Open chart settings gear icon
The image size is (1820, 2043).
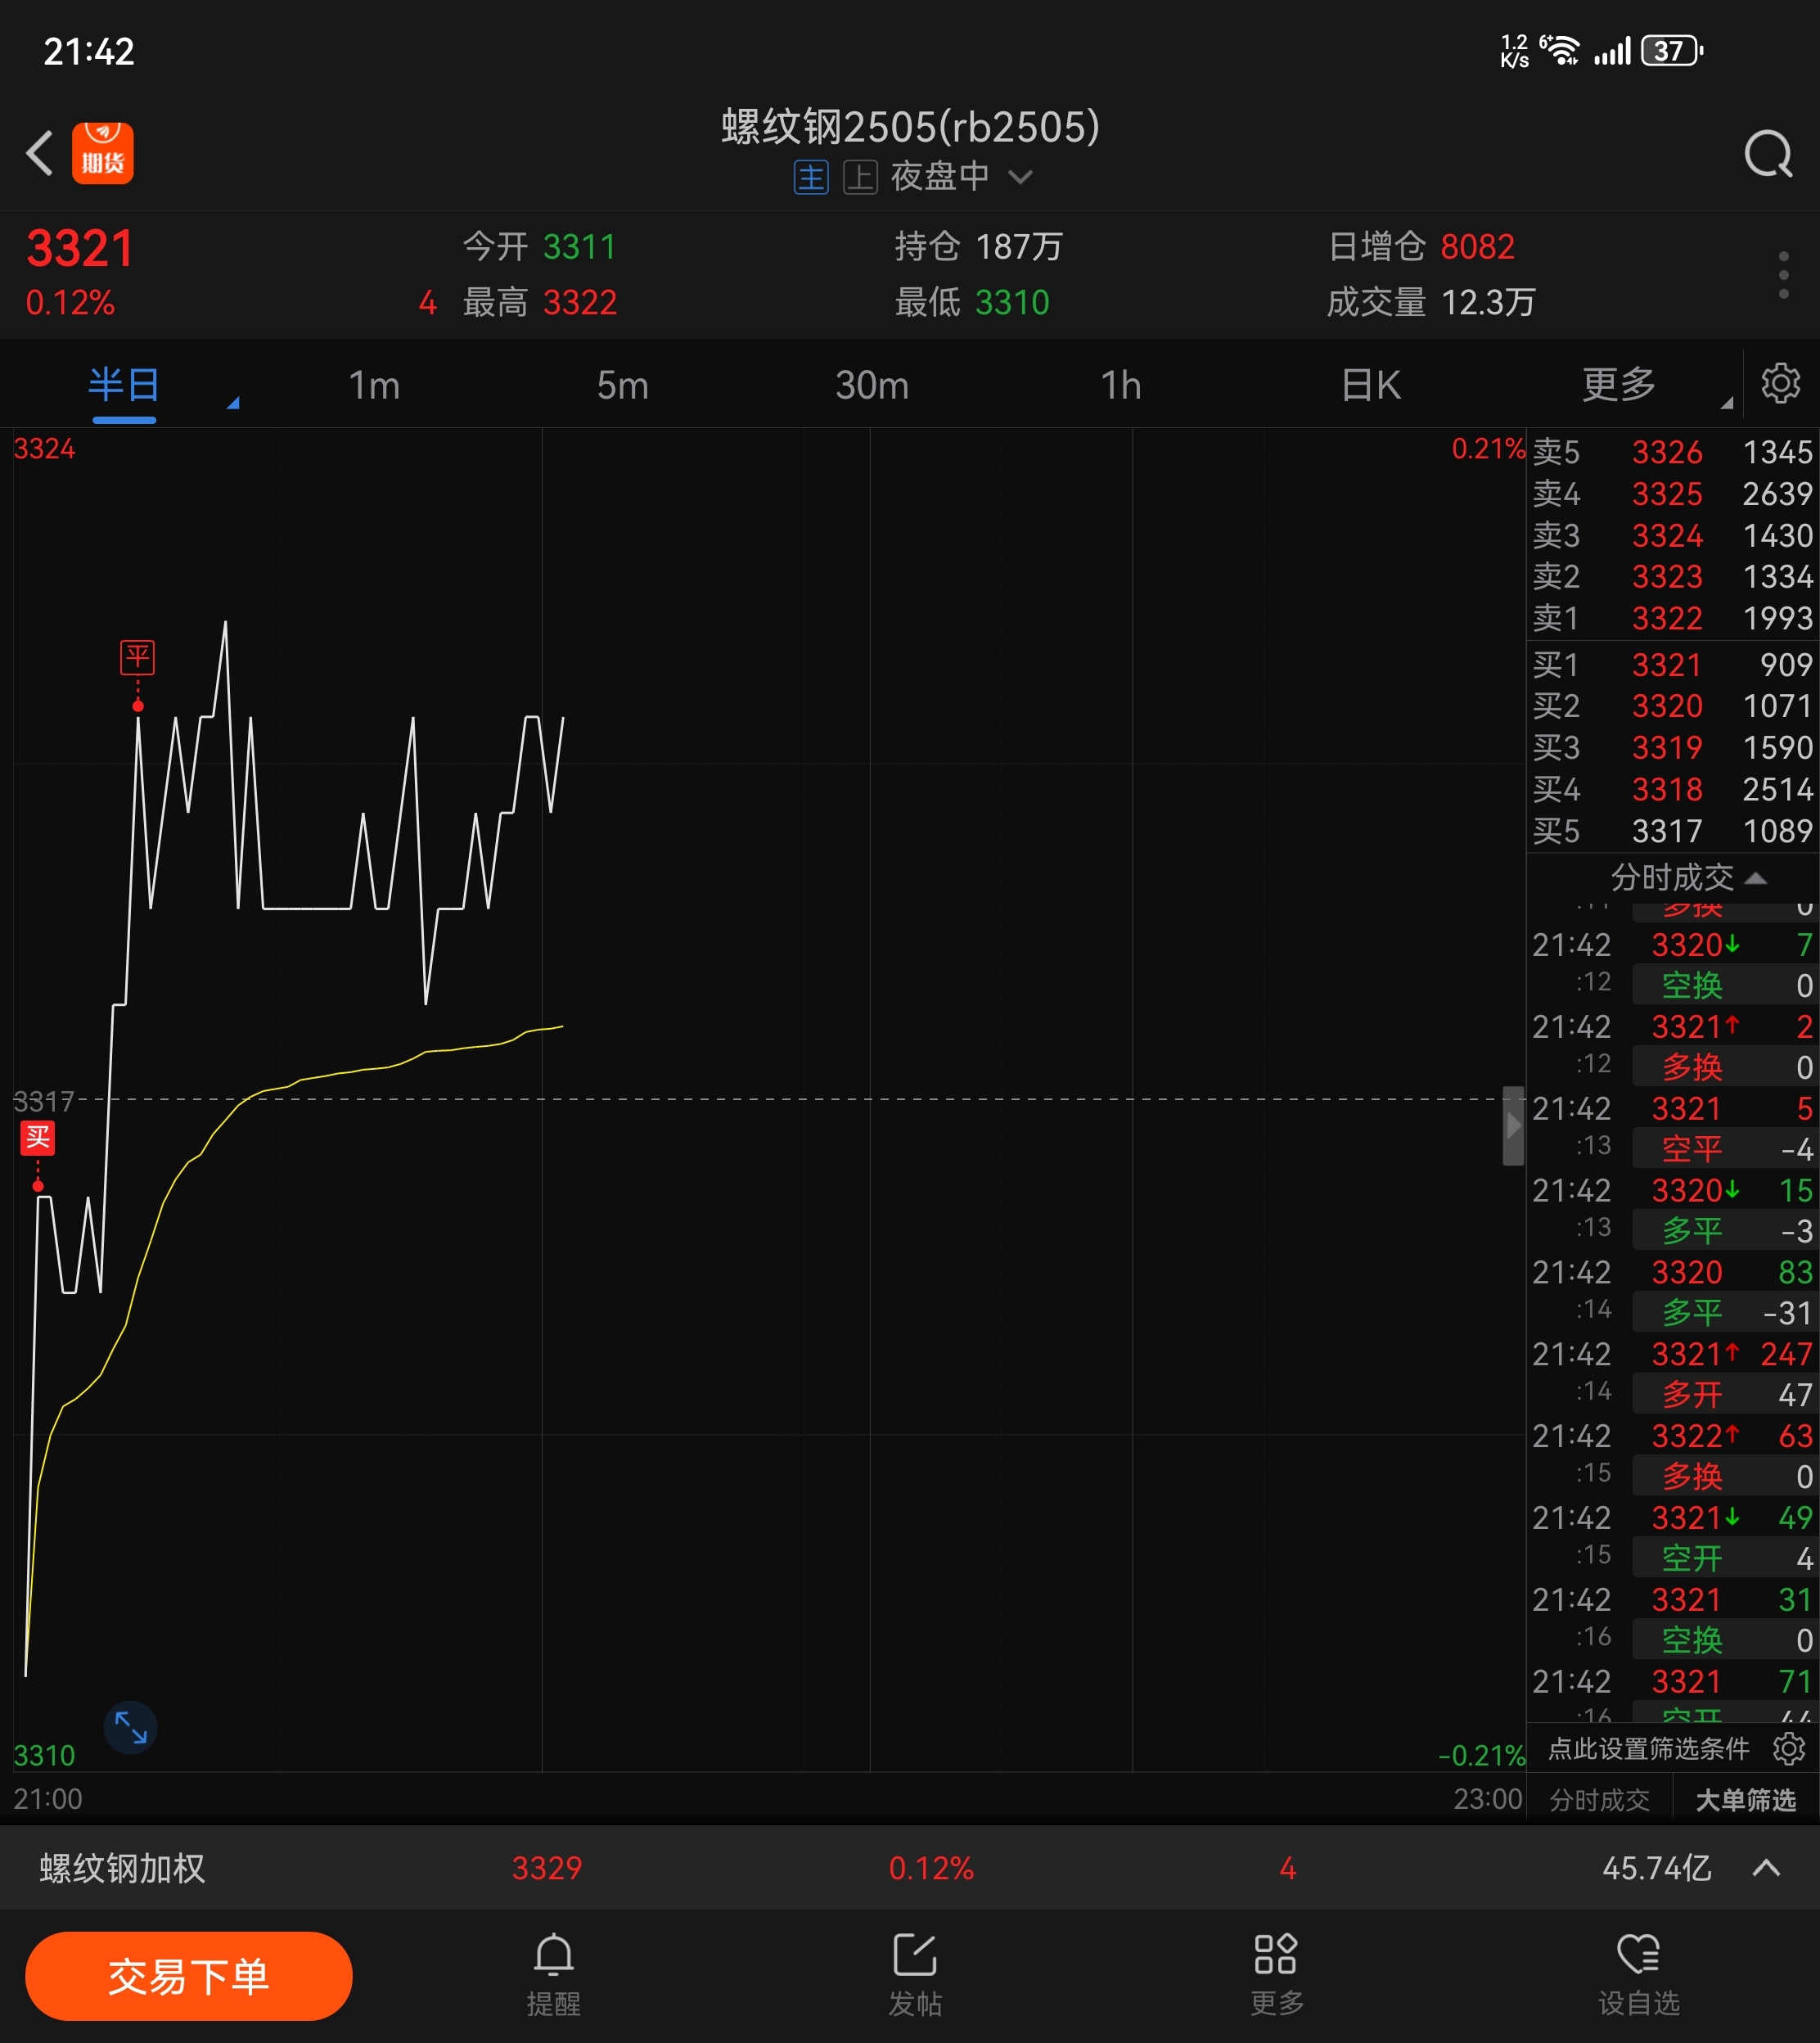click(x=1780, y=384)
